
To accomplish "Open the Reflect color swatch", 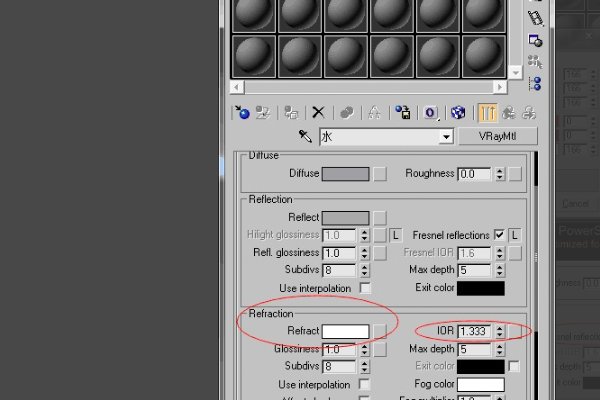I will pos(346,218).
